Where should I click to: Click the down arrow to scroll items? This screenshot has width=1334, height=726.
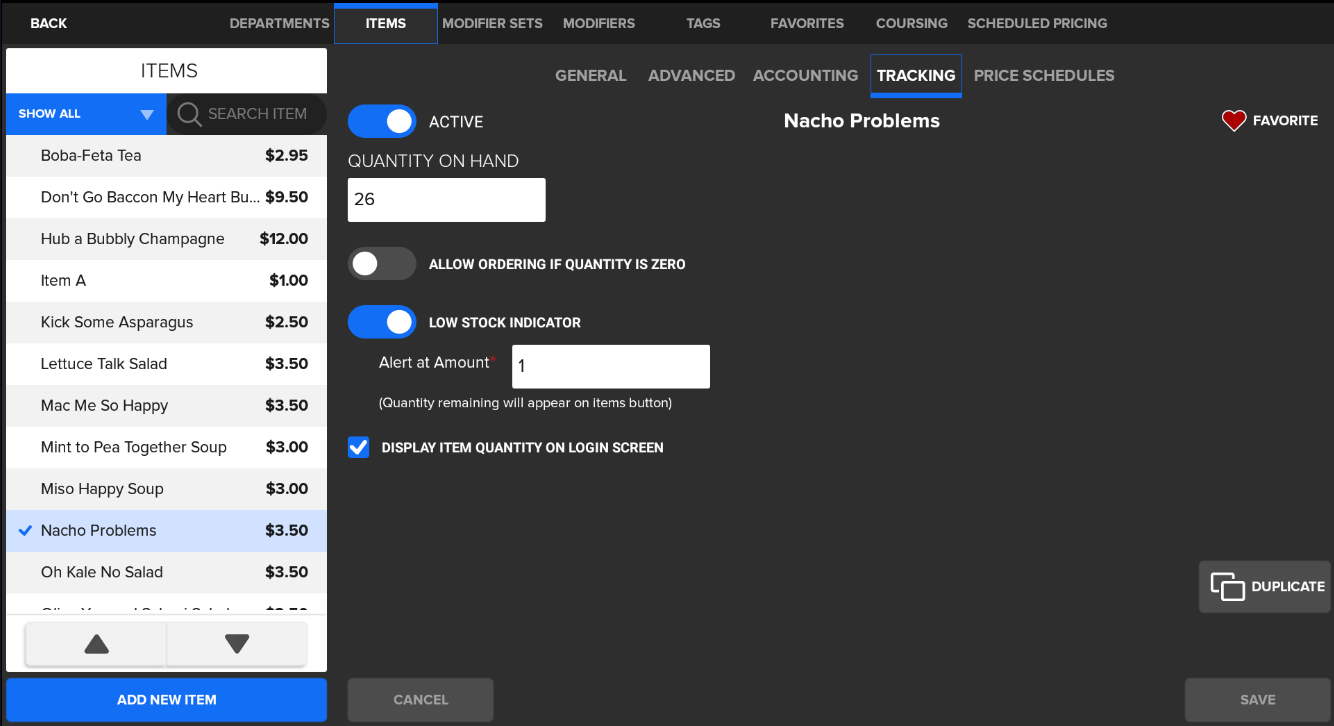pos(236,644)
